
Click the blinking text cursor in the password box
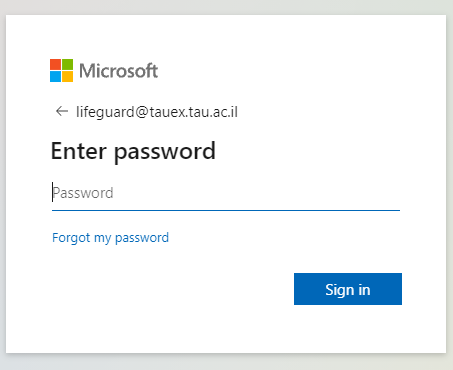pos(52,192)
